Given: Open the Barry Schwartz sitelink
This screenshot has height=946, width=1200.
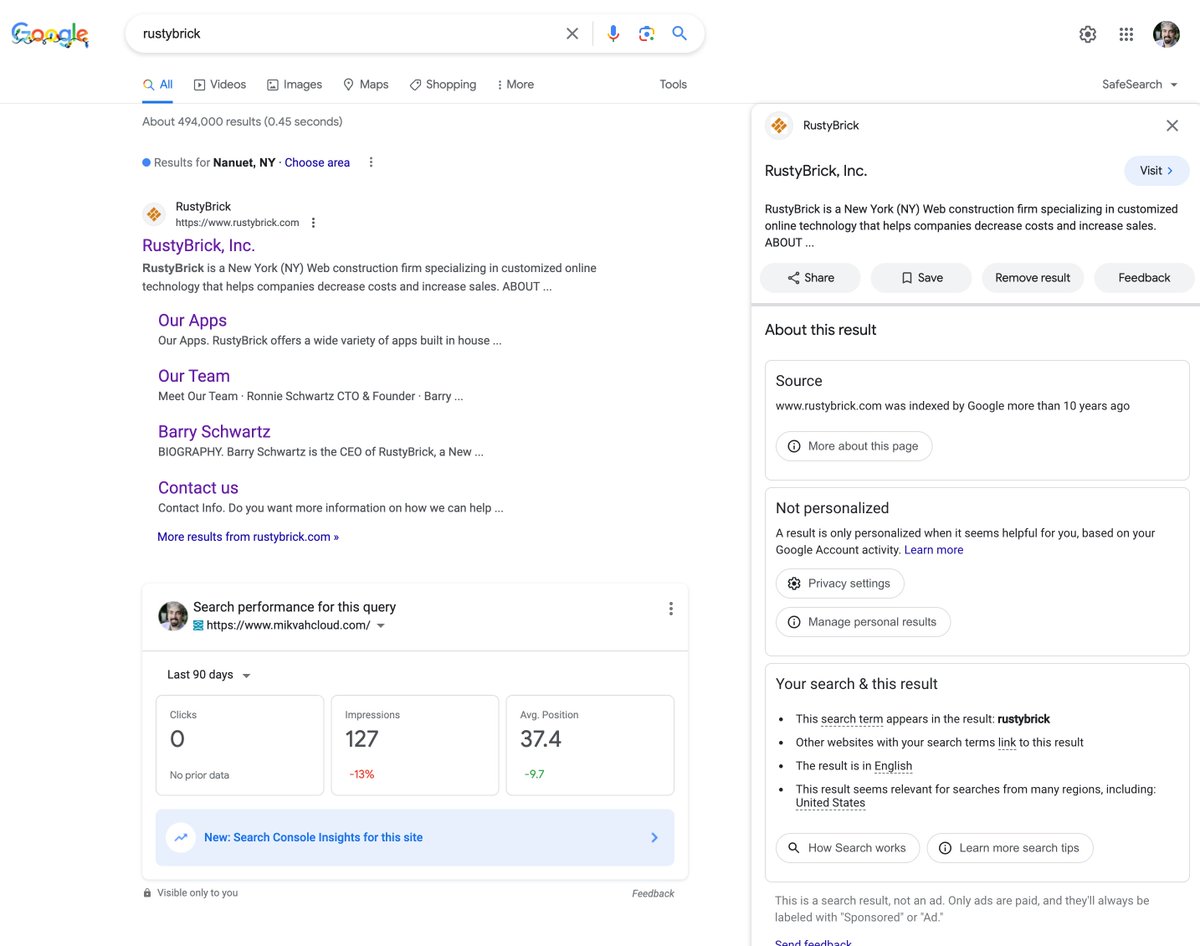Looking at the screenshot, I should point(214,432).
